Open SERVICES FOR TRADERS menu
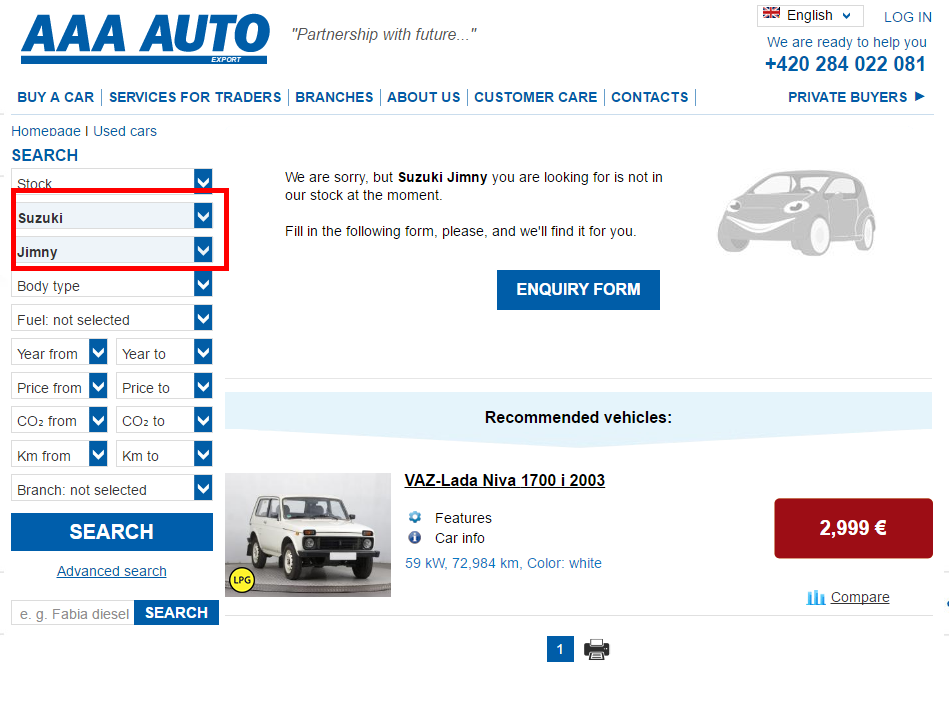Screen dimensions: 949x715 [x=195, y=97]
